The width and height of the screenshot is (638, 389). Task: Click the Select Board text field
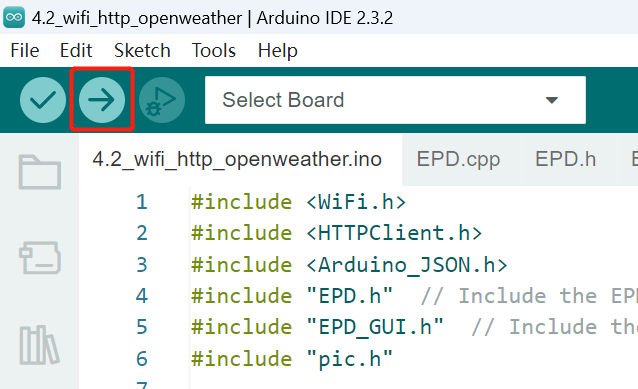395,100
